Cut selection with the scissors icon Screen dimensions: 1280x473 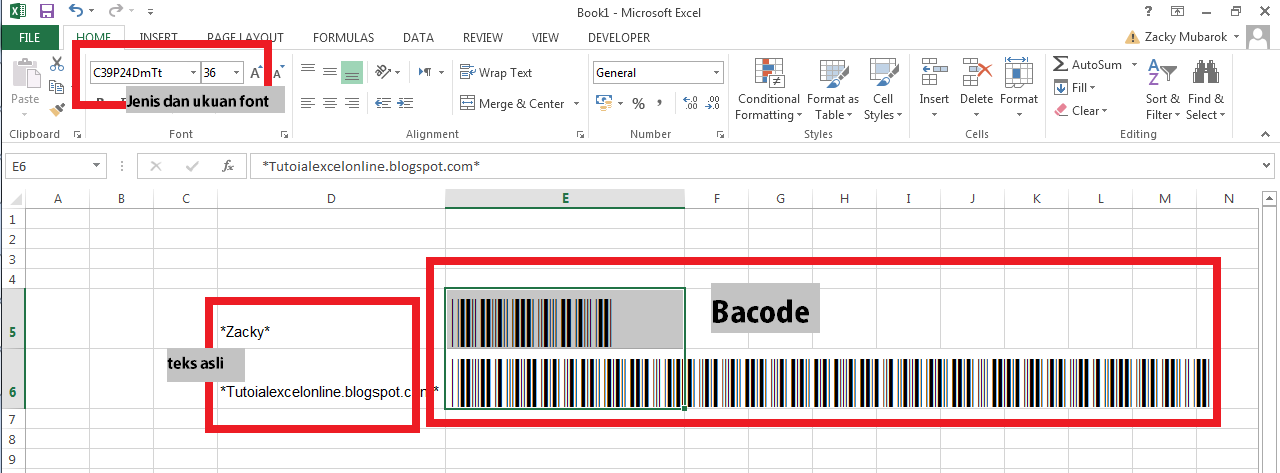pyautogui.click(x=57, y=64)
